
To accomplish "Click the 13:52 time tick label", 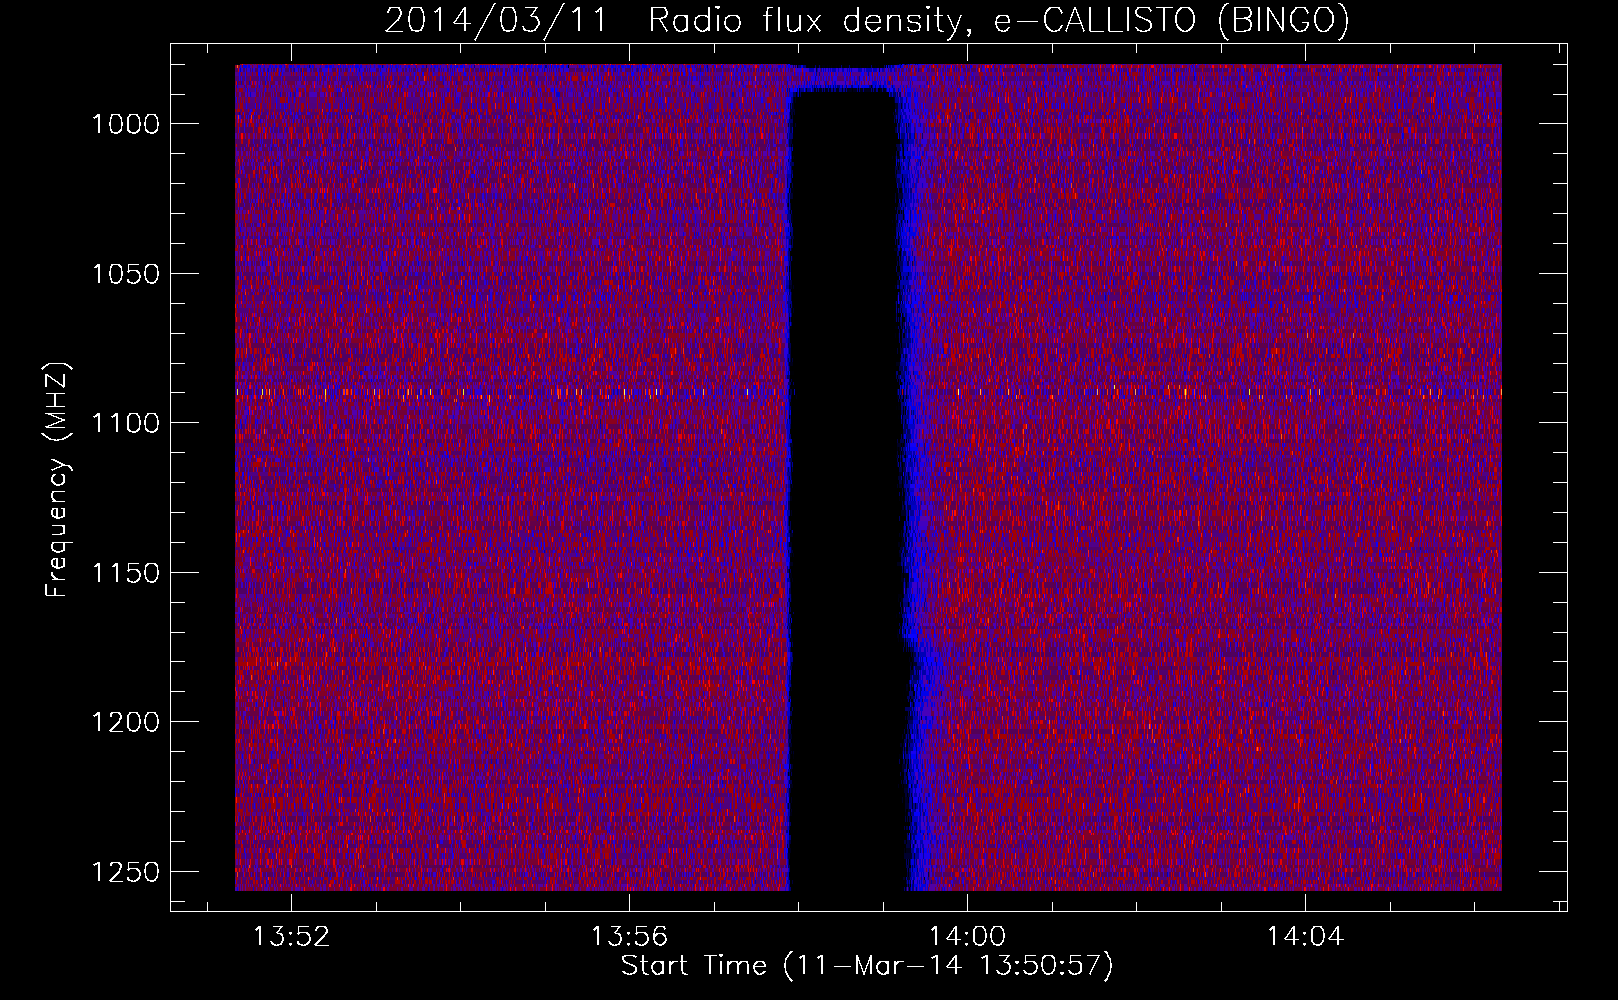I will 291,937.
